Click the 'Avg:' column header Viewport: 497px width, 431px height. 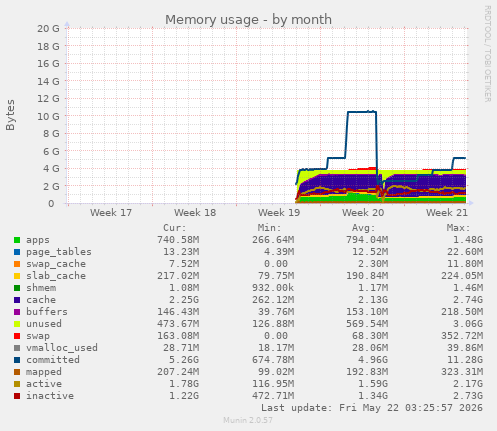[364, 228]
